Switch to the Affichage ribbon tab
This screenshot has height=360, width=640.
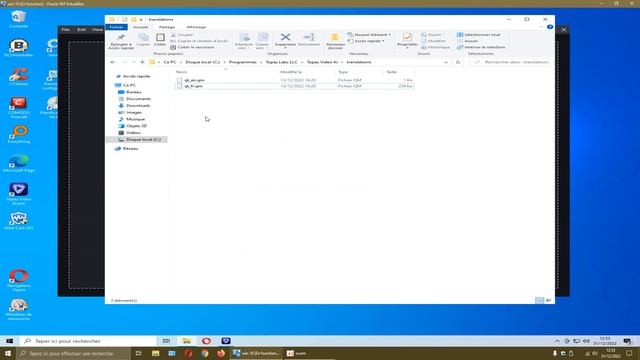196,27
